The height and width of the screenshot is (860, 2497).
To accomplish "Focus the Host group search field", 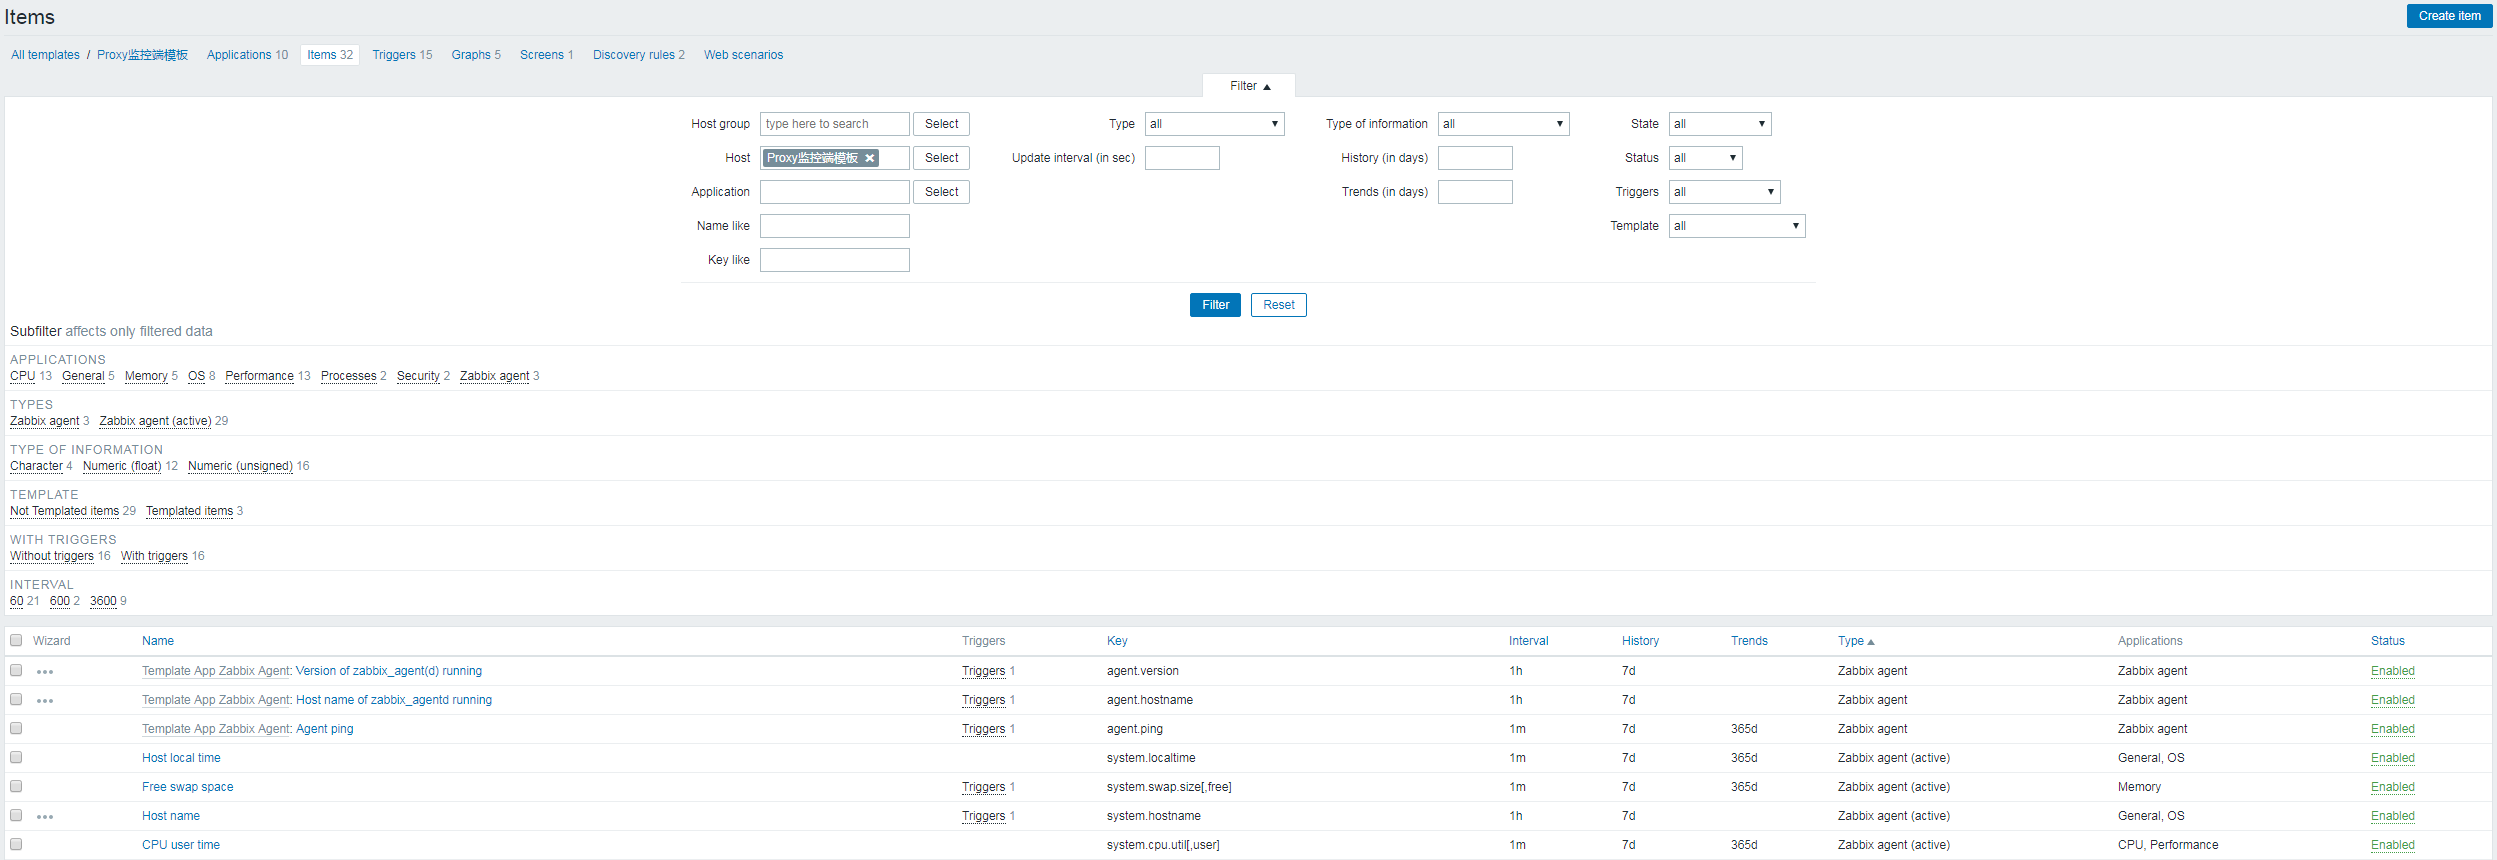I will (835, 124).
